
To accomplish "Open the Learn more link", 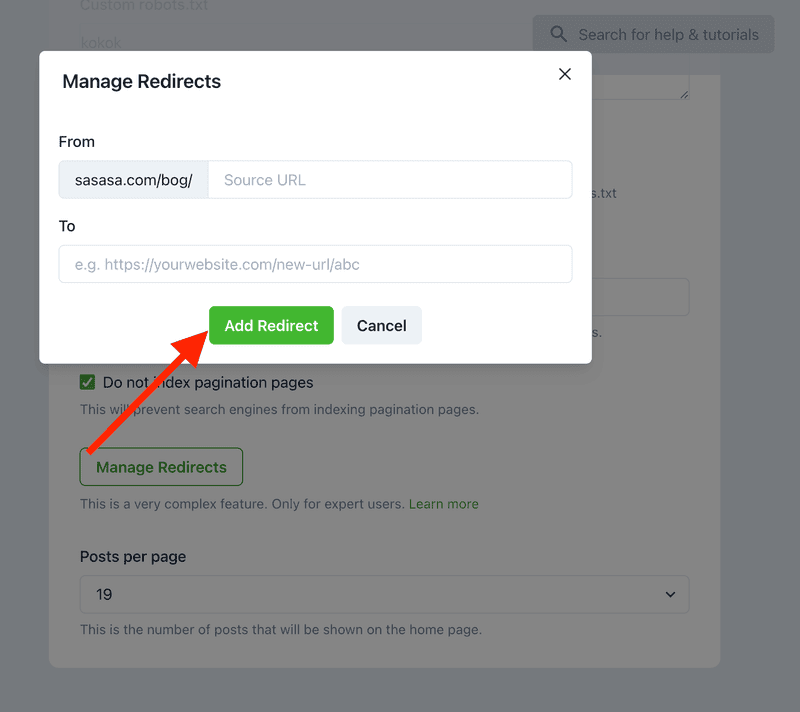I will (443, 504).
